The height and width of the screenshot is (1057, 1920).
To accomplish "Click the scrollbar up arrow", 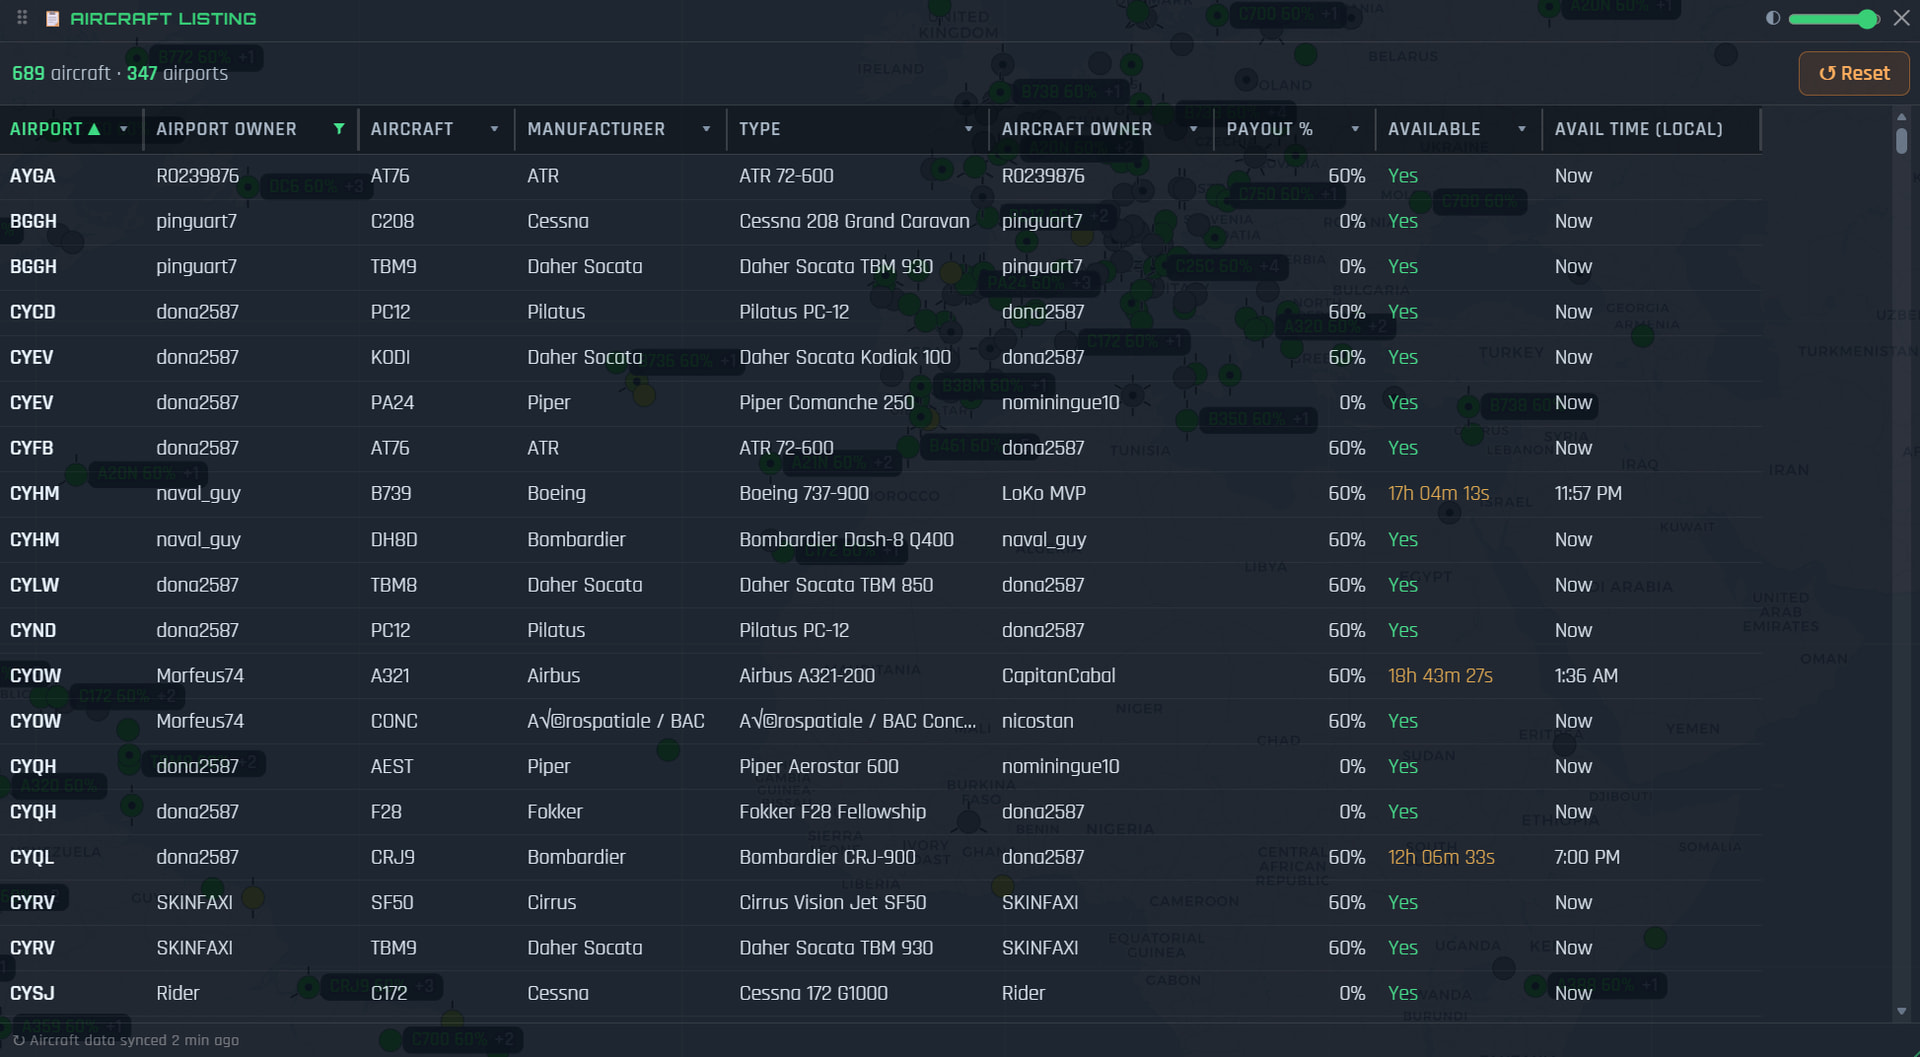I will 1901,116.
